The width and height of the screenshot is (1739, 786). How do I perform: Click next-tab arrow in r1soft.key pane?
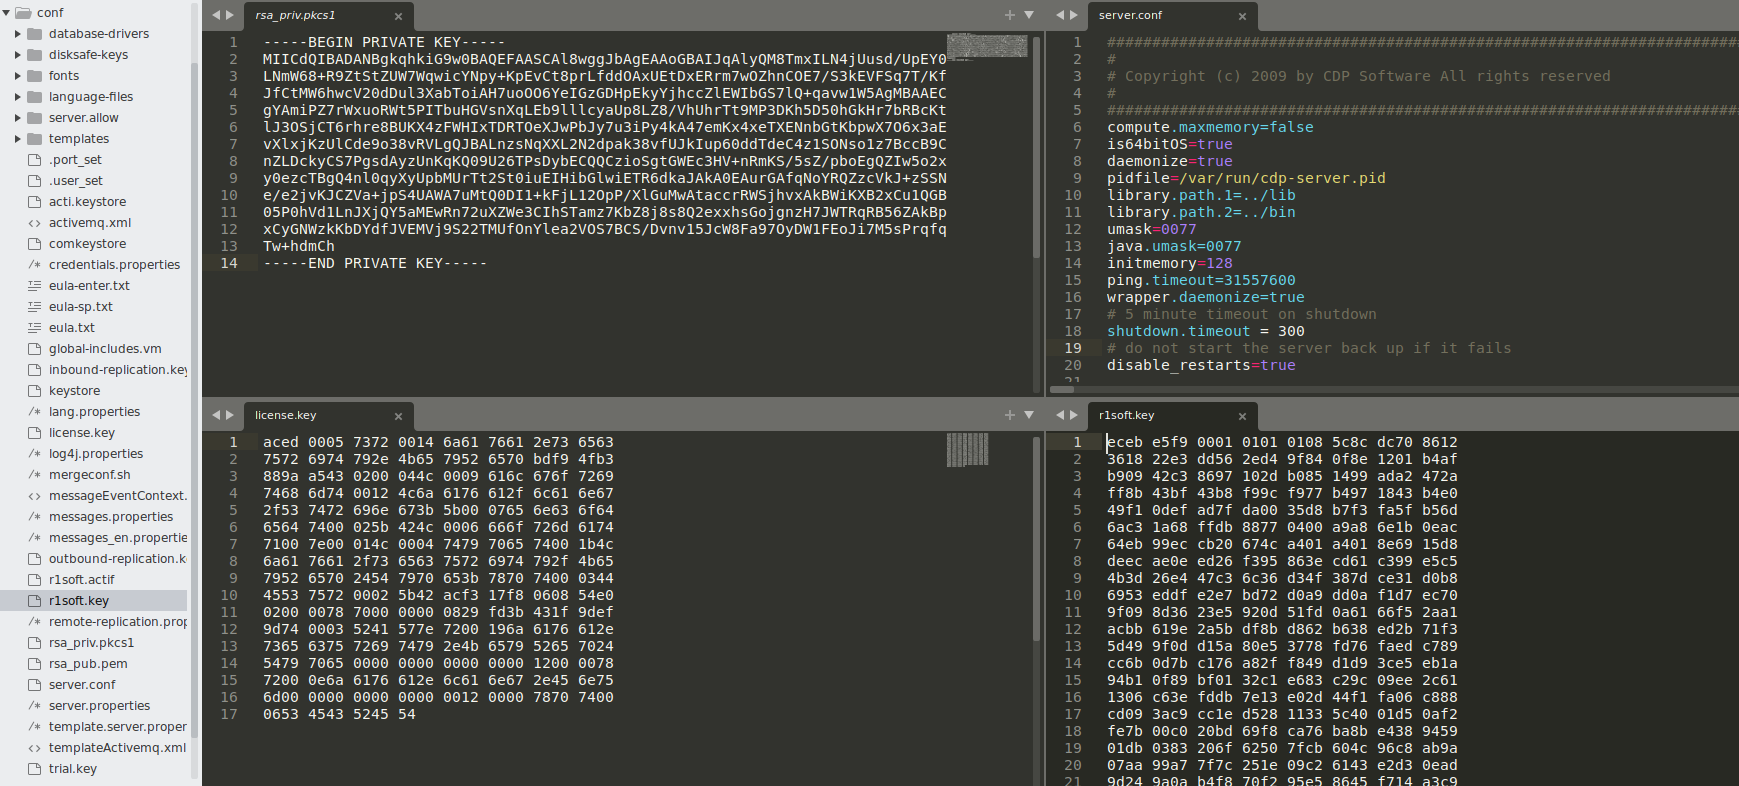pyautogui.click(x=1074, y=415)
